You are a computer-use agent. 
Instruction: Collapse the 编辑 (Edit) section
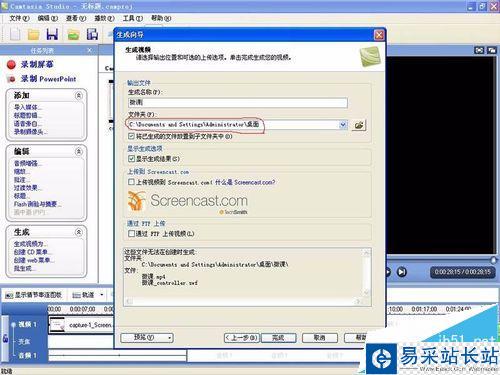(79, 152)
